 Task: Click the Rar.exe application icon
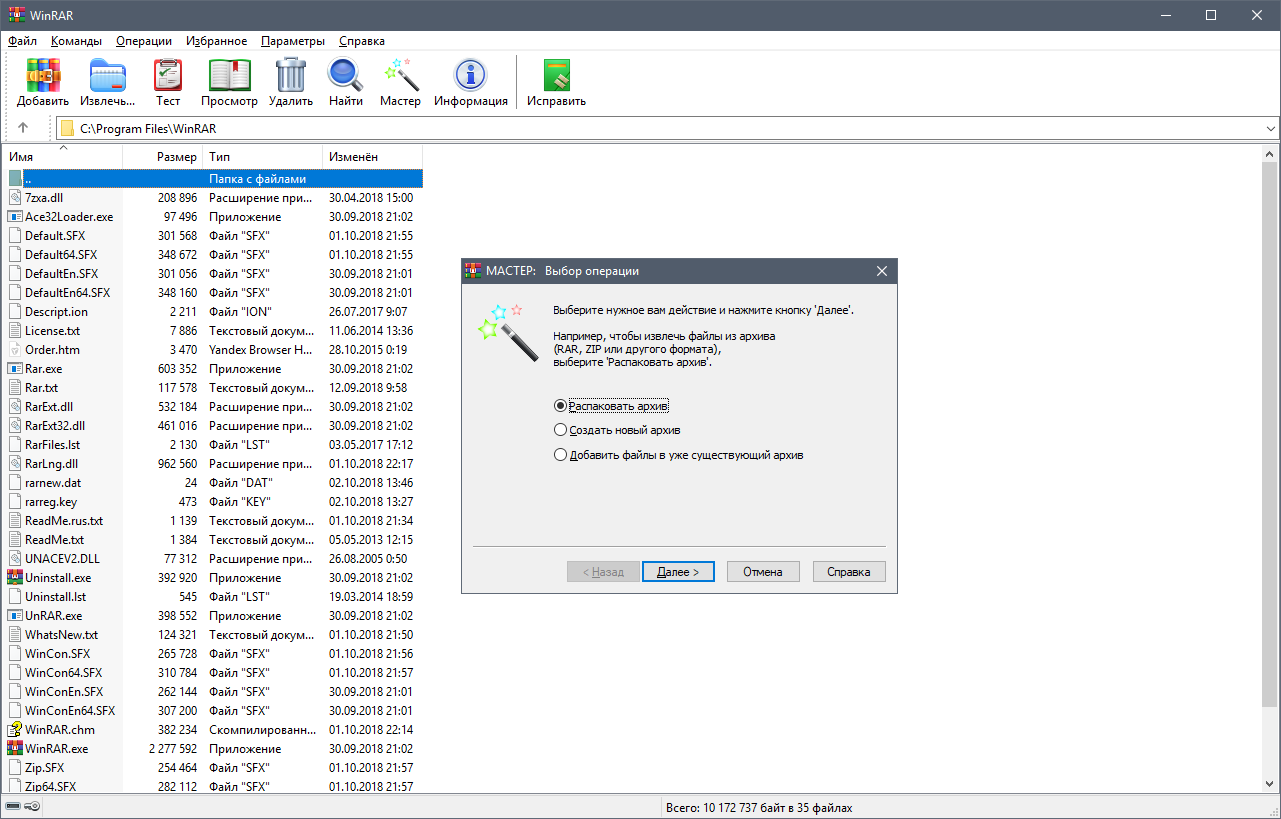click(15, 368)
